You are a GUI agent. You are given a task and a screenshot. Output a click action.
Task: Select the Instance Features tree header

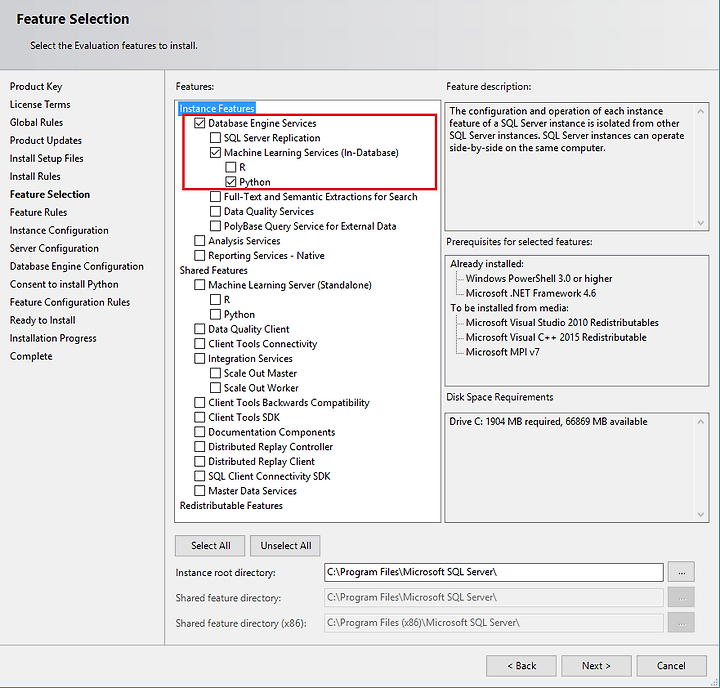tap(217, 108)
